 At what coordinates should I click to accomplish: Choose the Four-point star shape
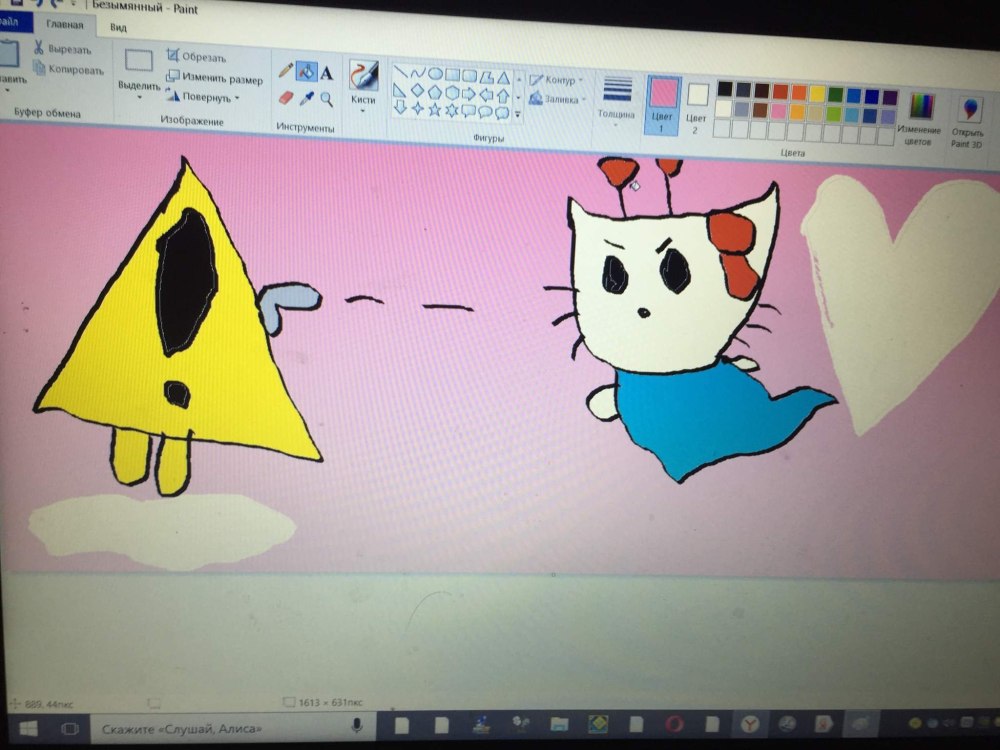[x=417, y=108]
